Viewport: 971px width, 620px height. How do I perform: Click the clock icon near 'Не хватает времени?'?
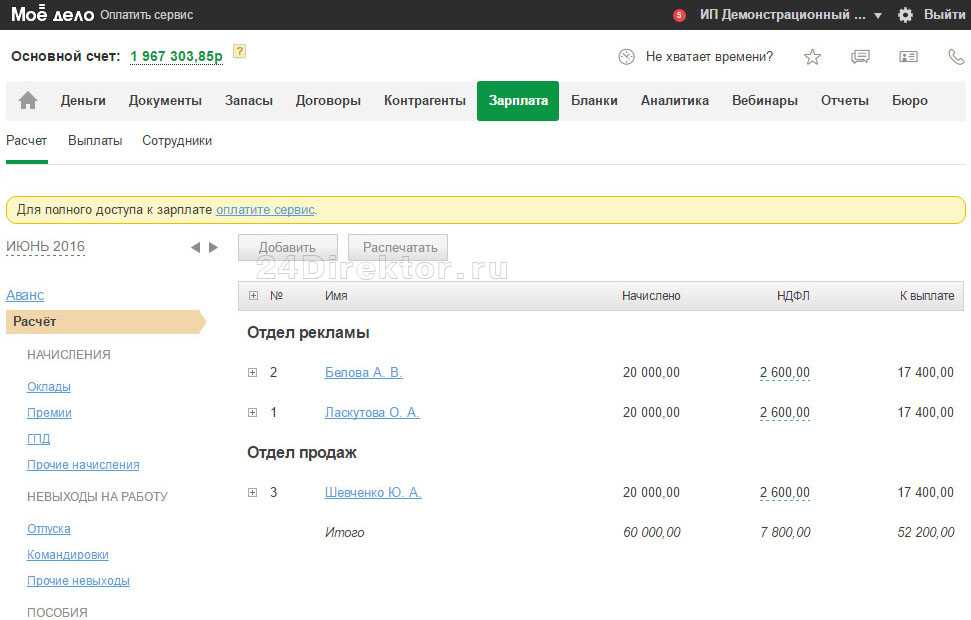[626, 57]
